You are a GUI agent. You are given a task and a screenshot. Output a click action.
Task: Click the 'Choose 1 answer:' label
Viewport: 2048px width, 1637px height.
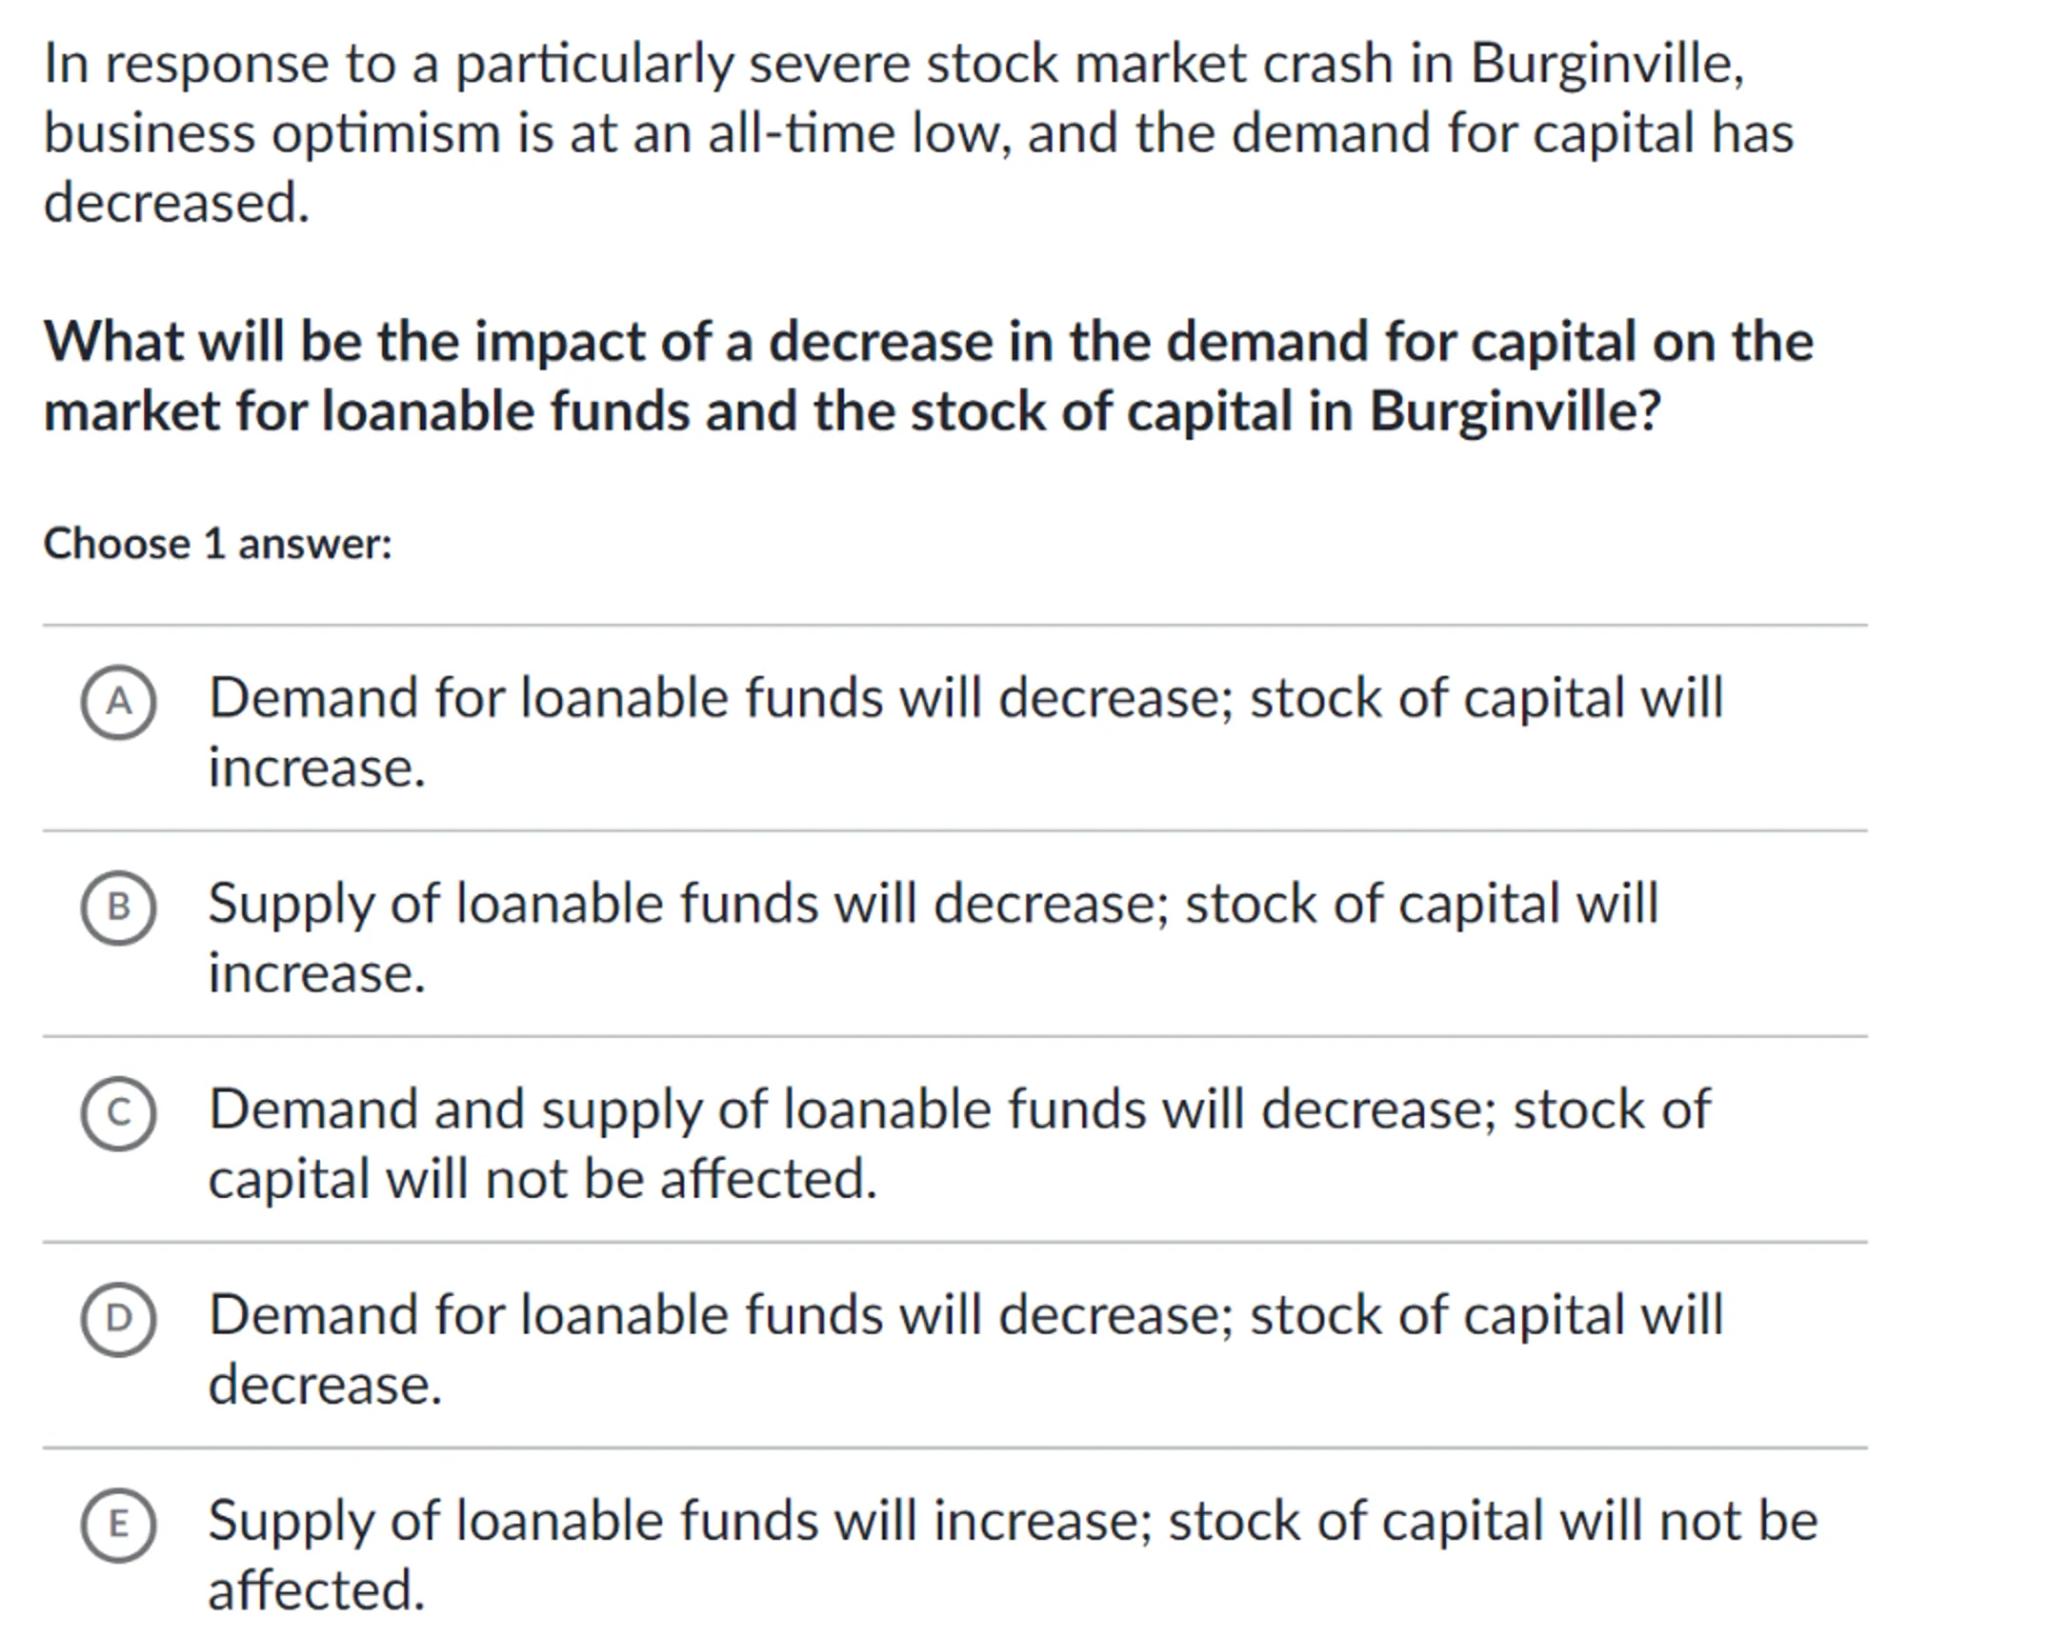tap(218, 544)
